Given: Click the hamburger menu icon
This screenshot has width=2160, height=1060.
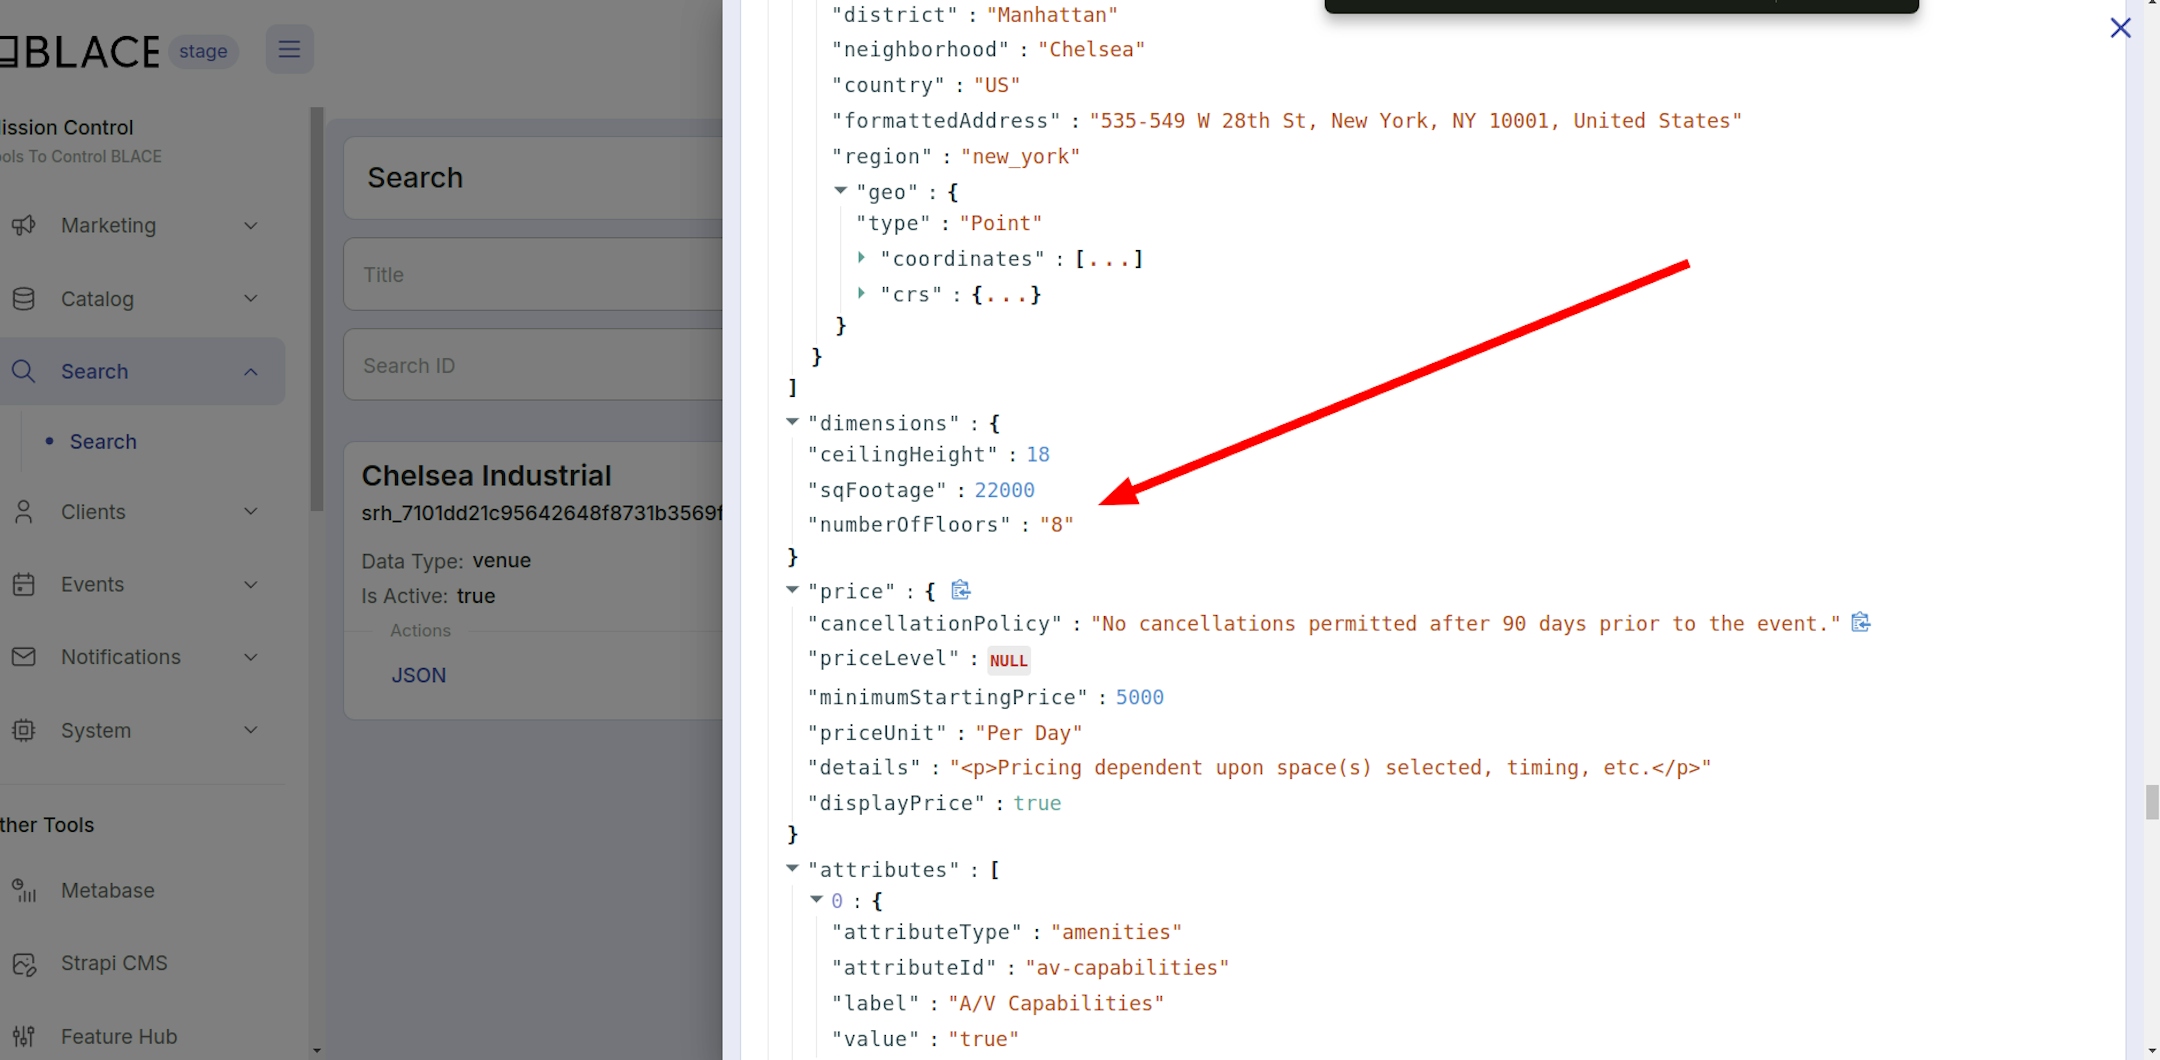Looking at the screenshot, I should pyautogui.click(x=289, y=49).
